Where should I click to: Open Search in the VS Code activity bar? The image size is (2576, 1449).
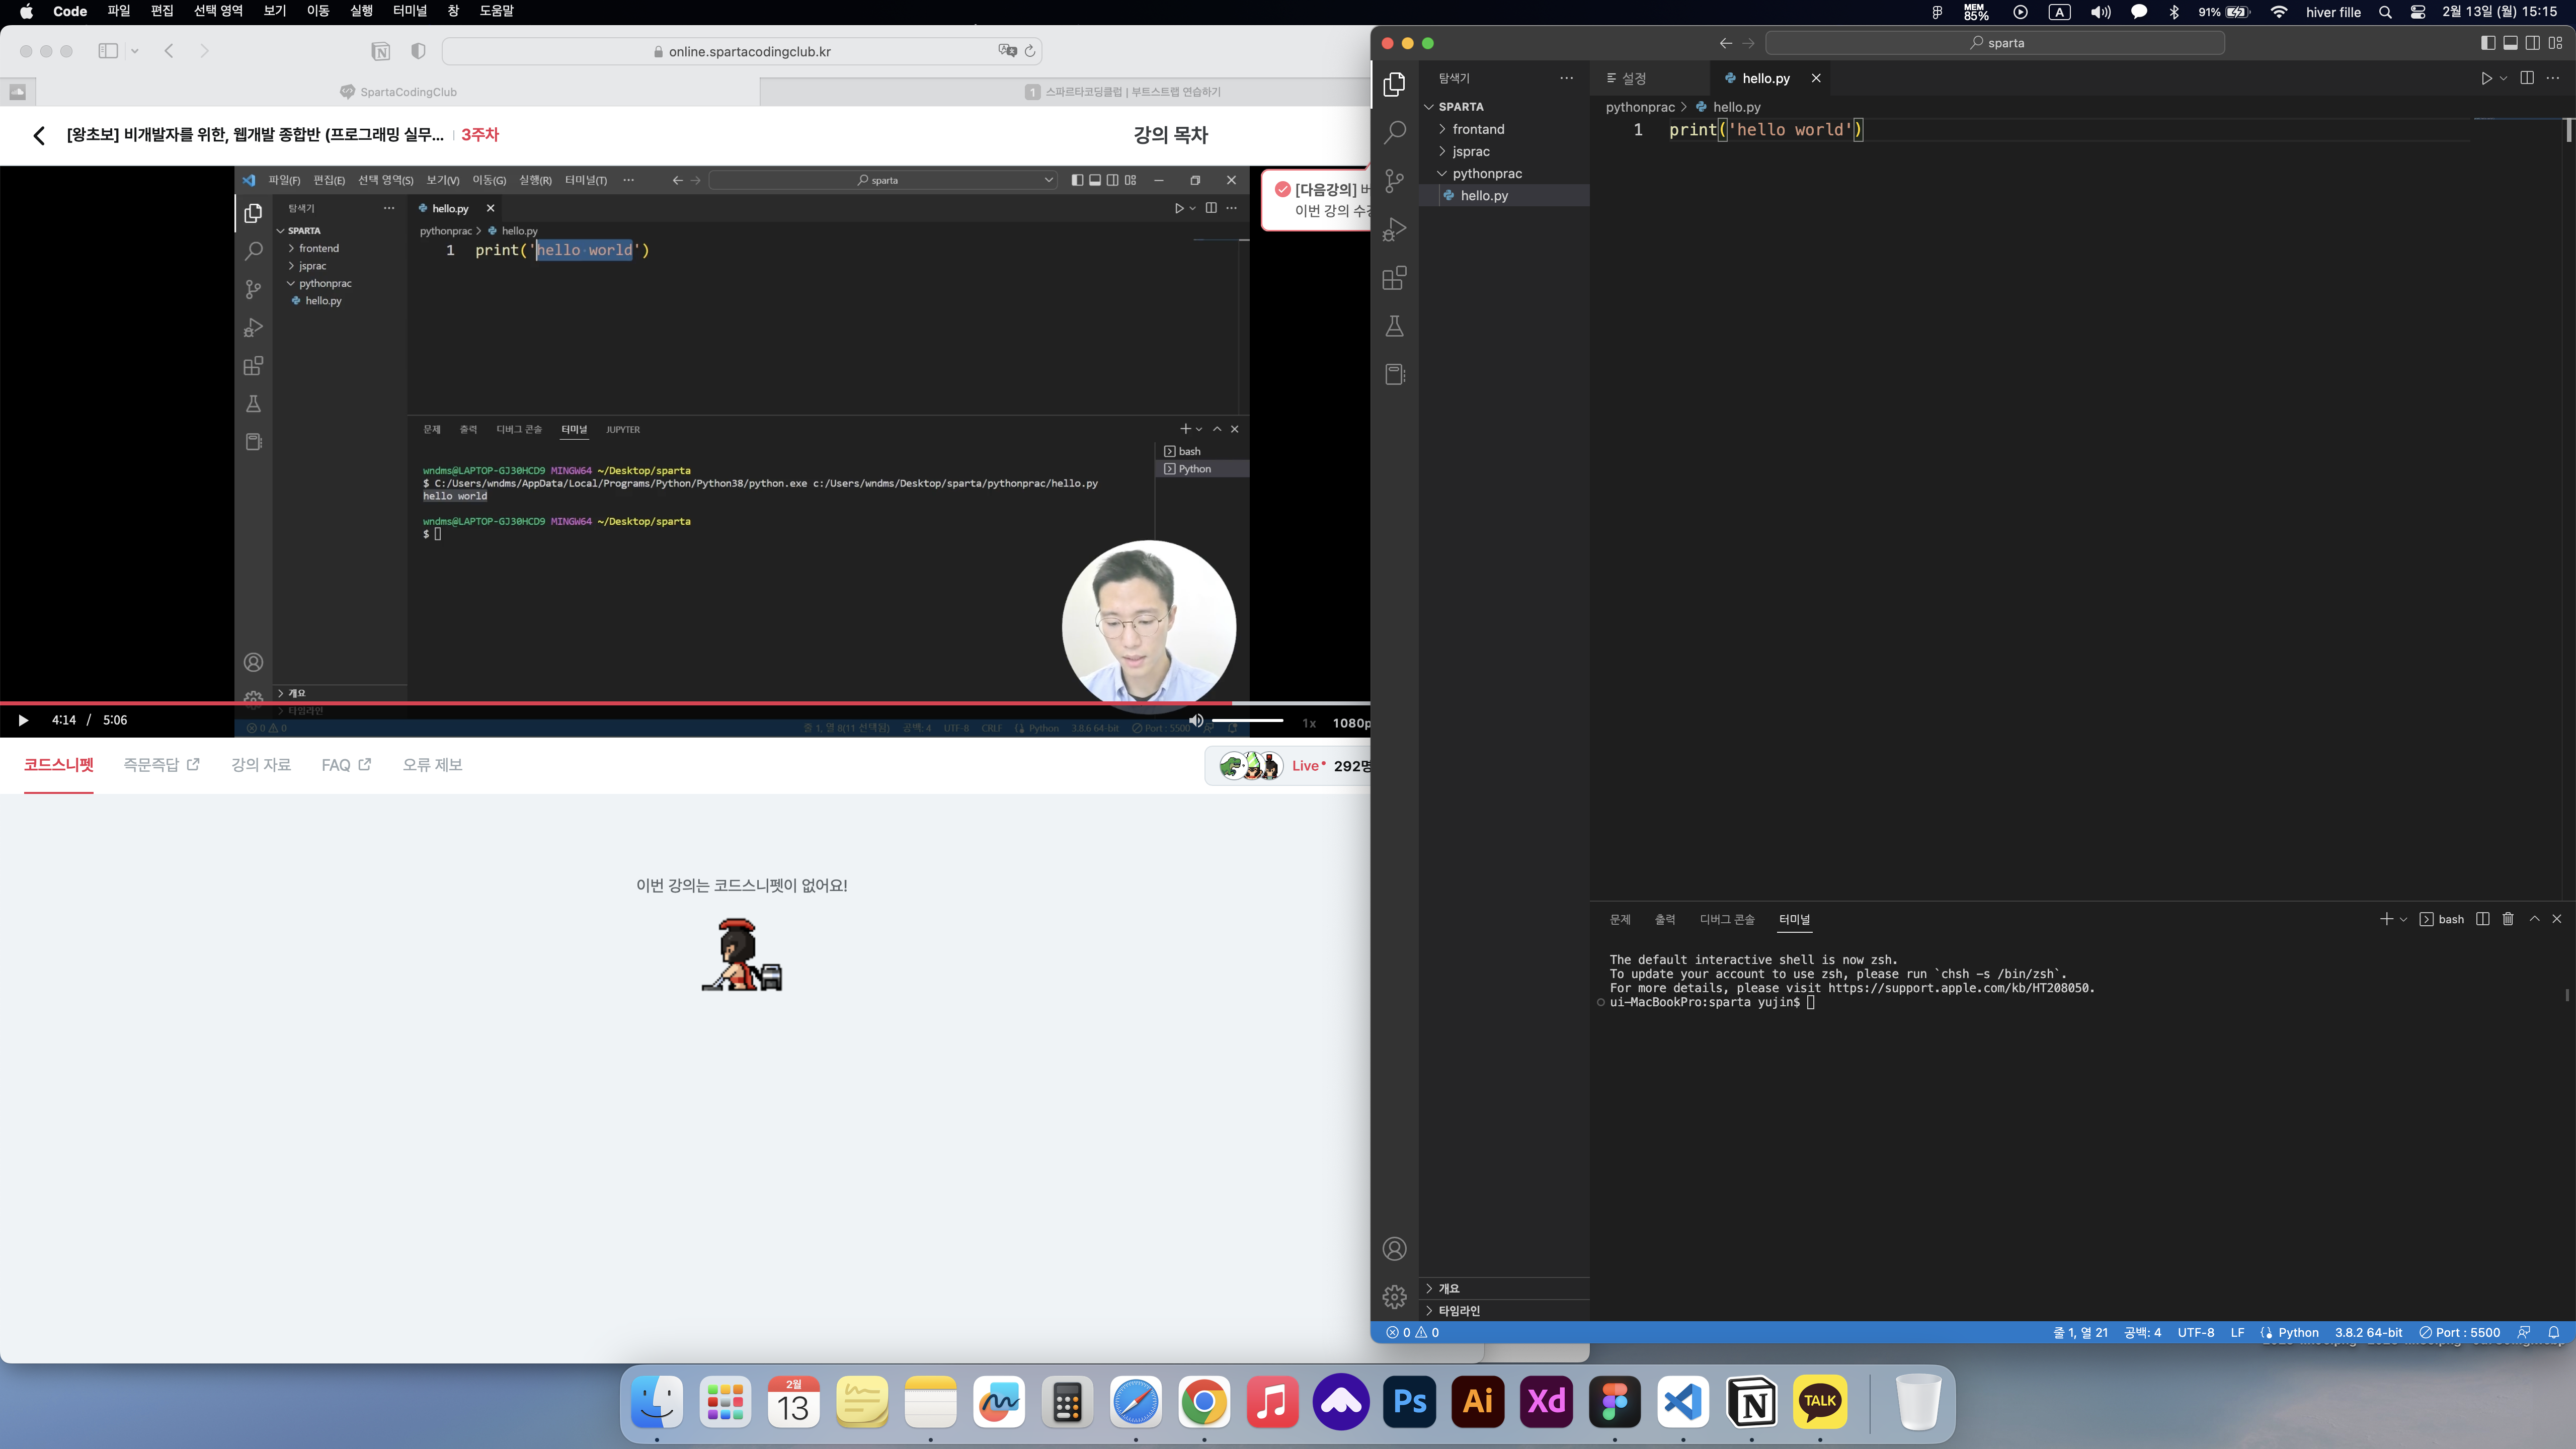click(1394, 132)
